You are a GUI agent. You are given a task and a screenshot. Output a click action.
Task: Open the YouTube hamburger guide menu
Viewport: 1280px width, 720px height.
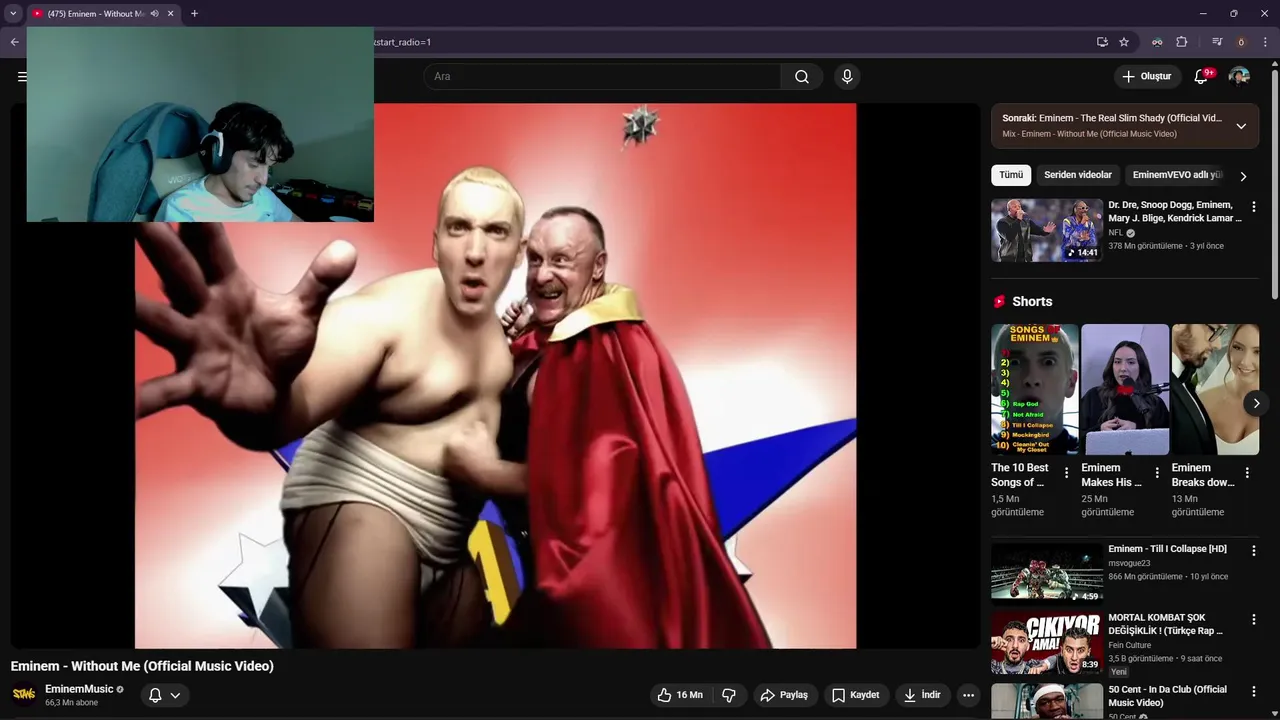tap(21, 77)
